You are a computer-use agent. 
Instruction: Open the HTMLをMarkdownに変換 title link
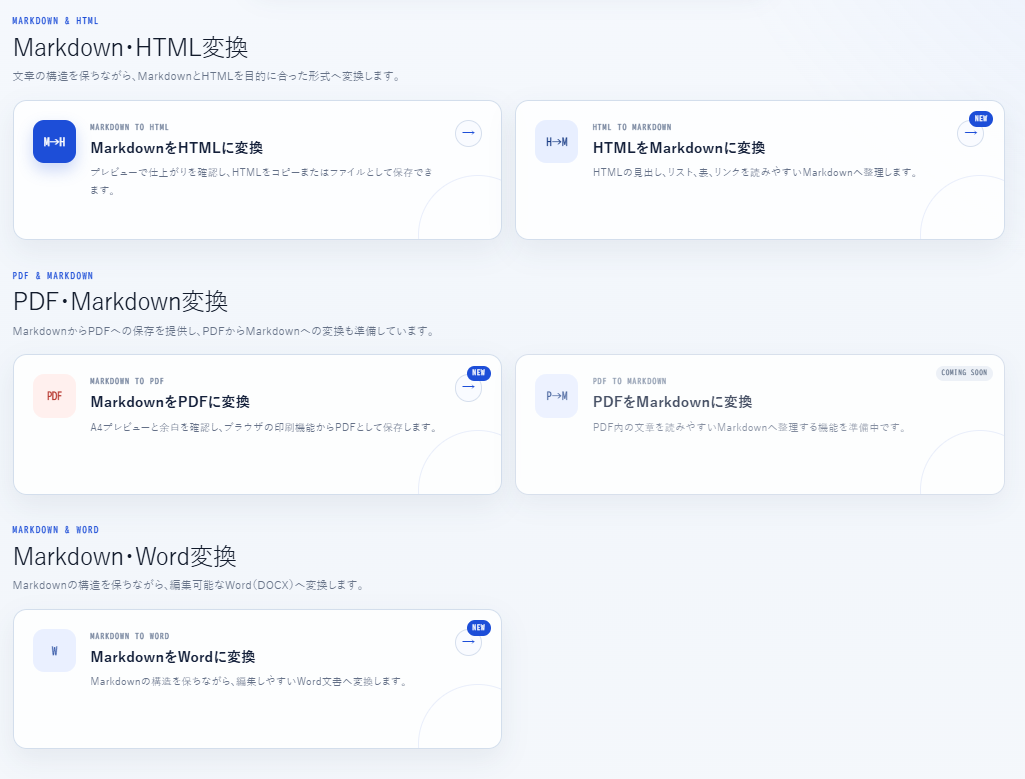coord(679,148)
